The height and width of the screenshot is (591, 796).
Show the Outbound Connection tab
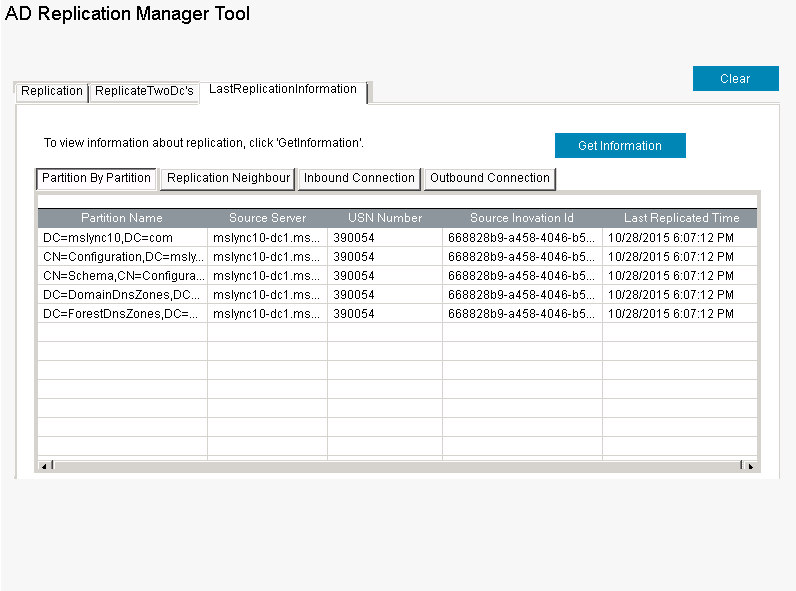click(x=490, y=178)
